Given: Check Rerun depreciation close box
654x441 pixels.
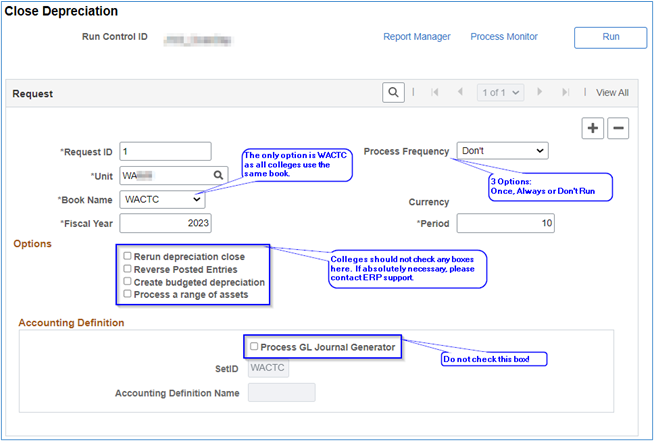Looking at the screenshot, I should coord(127,256).
